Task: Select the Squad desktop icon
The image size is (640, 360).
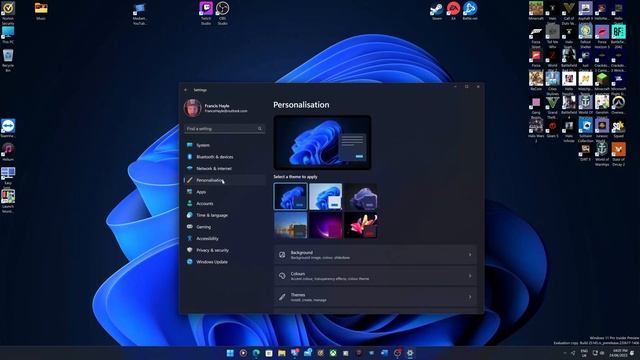Action: click(618, 129)
